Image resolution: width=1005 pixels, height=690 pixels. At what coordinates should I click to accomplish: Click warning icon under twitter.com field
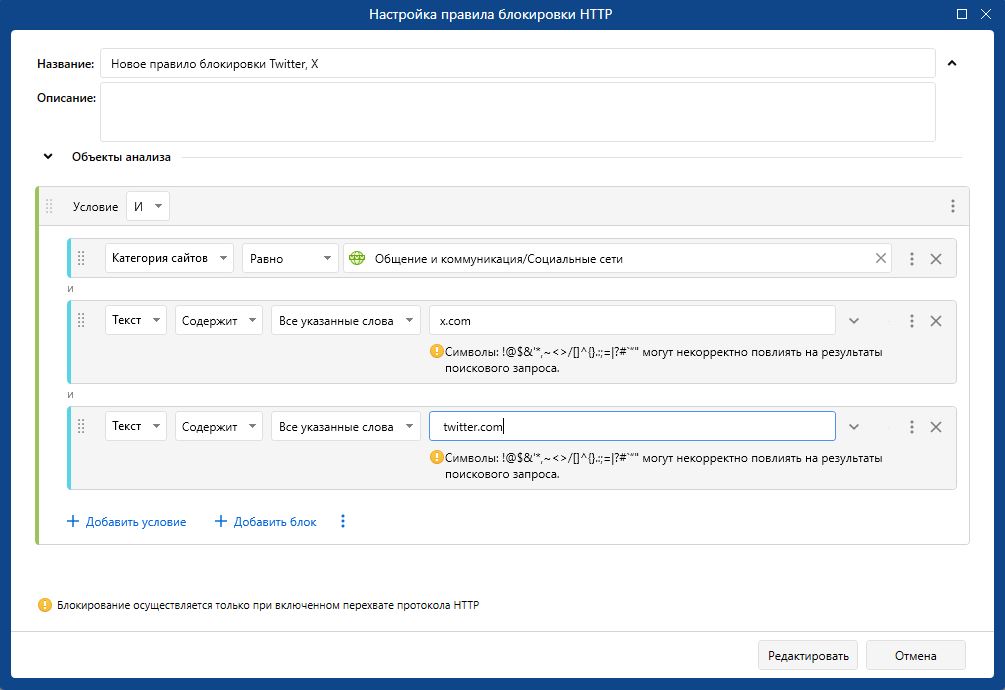click(x=436, y=457)
